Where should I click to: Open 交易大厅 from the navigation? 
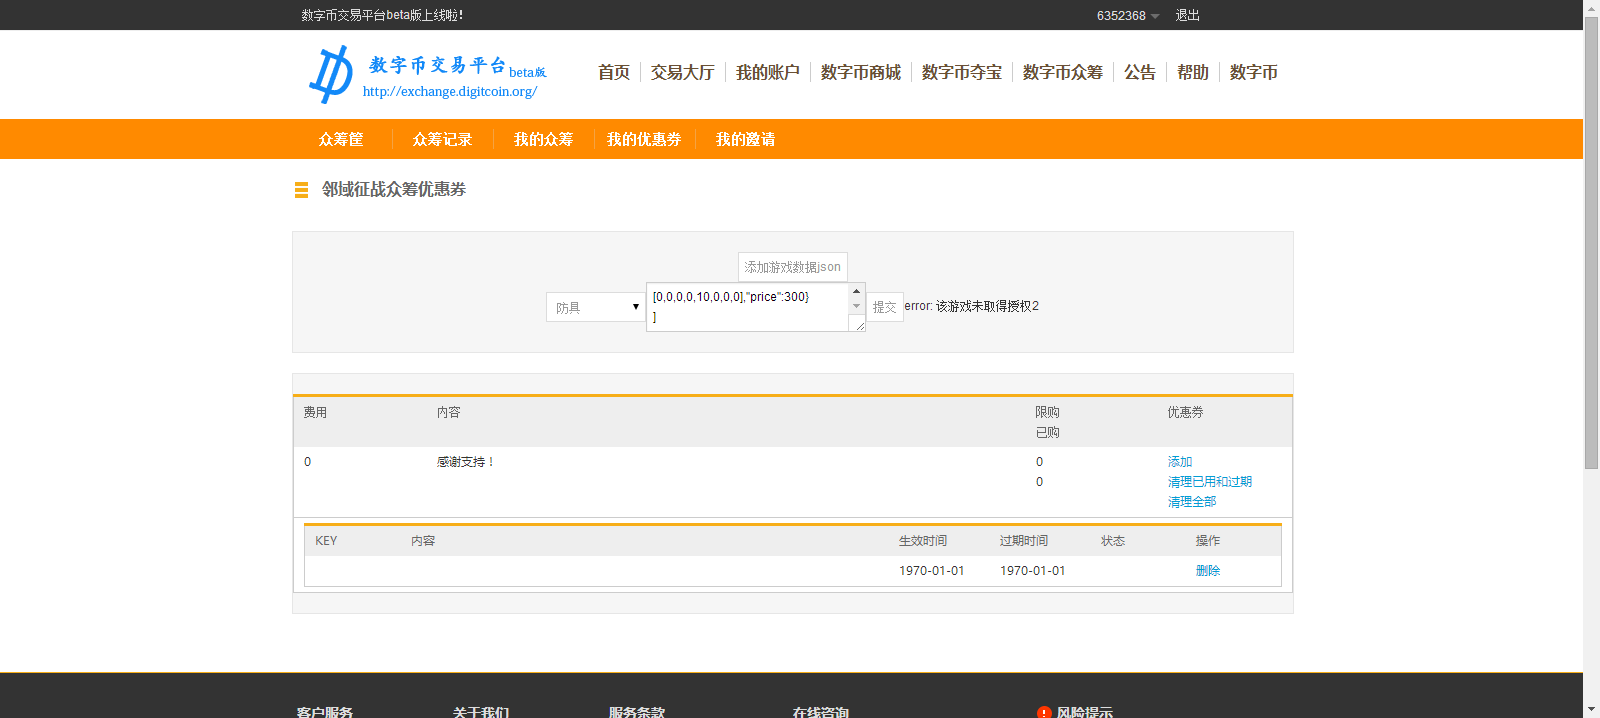(x=683, y=72)
